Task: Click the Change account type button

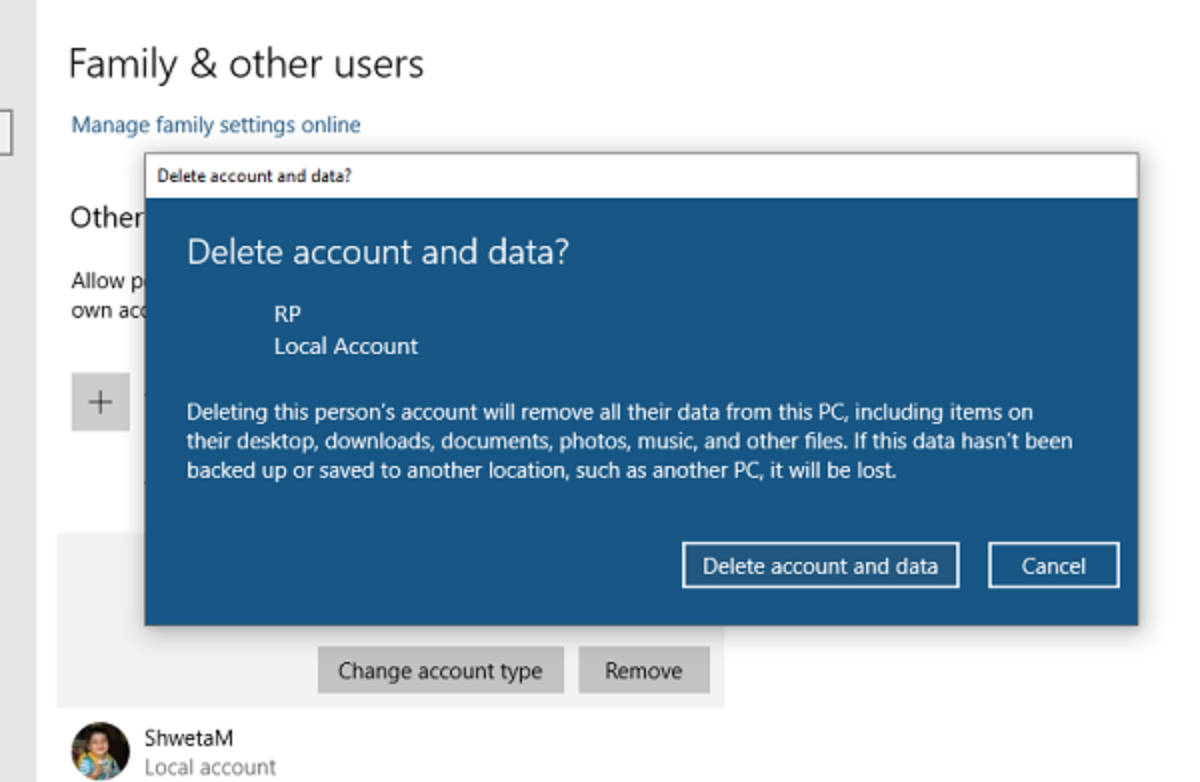Action: [440, 671]
